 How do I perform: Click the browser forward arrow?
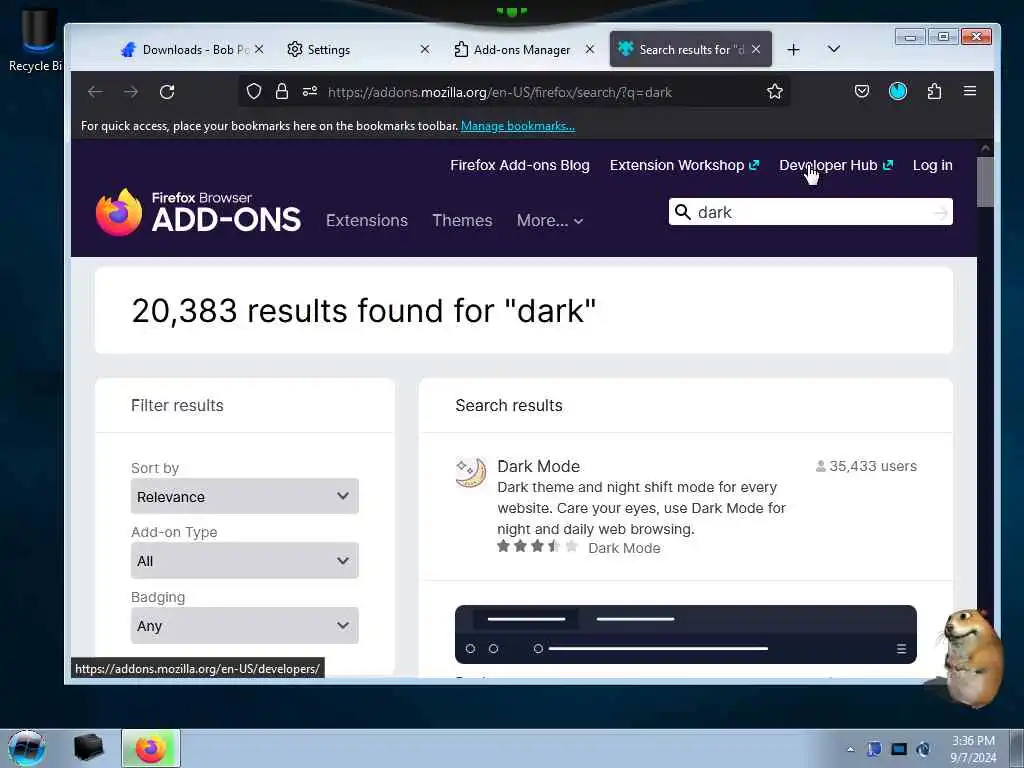click(131, 92)
